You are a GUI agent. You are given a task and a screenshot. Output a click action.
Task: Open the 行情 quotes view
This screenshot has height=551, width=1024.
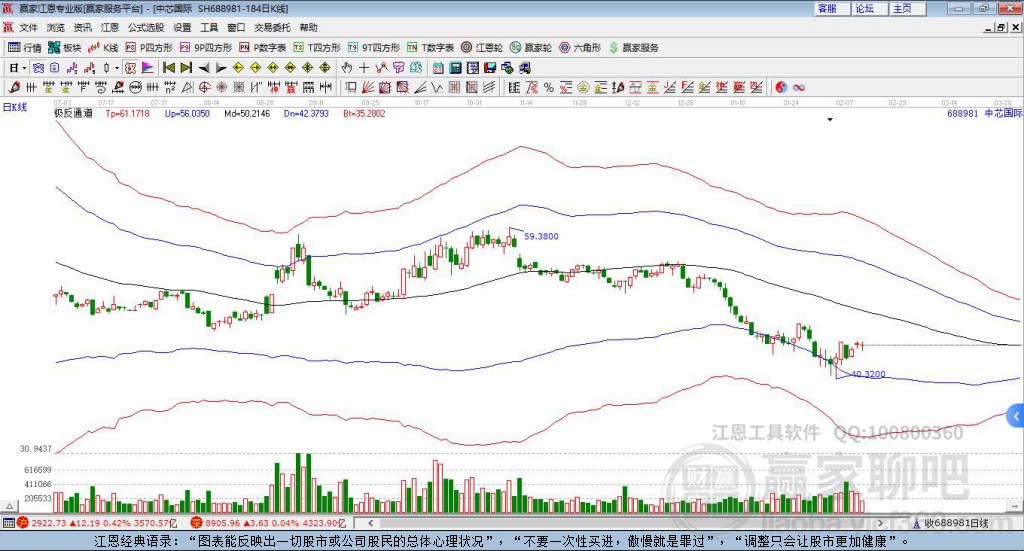[x=24, y=48]
